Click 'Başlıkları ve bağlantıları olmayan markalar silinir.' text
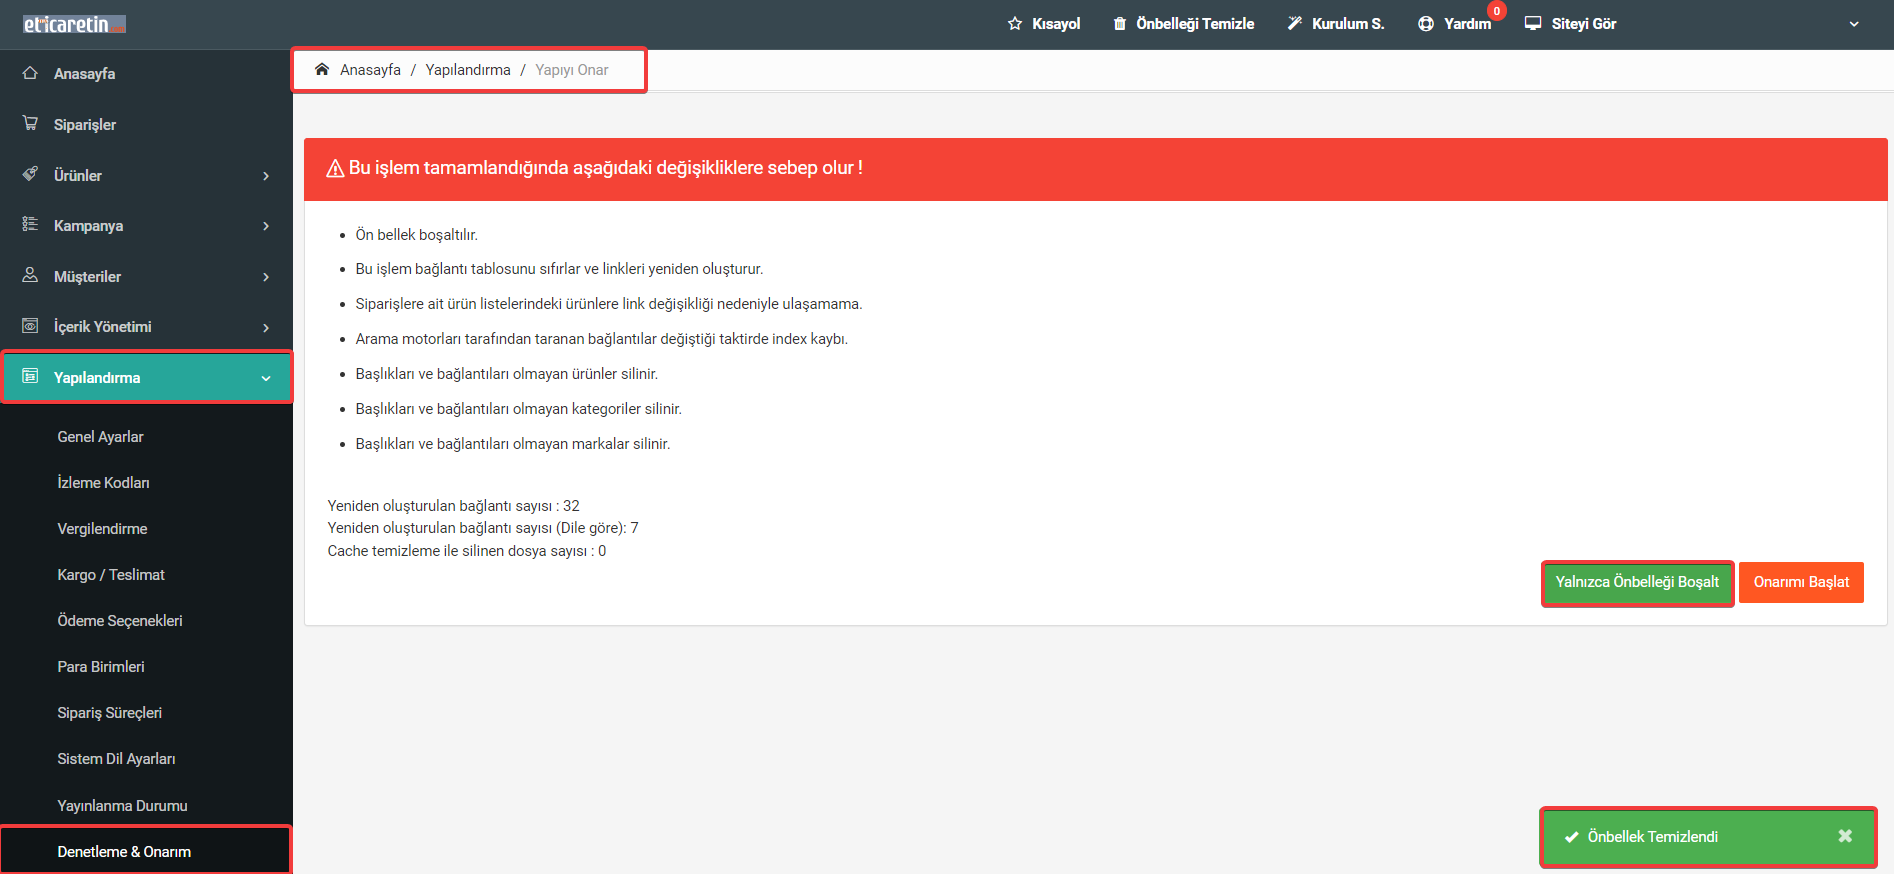Viewport: 1894px width, 874px height. point(513,444)
